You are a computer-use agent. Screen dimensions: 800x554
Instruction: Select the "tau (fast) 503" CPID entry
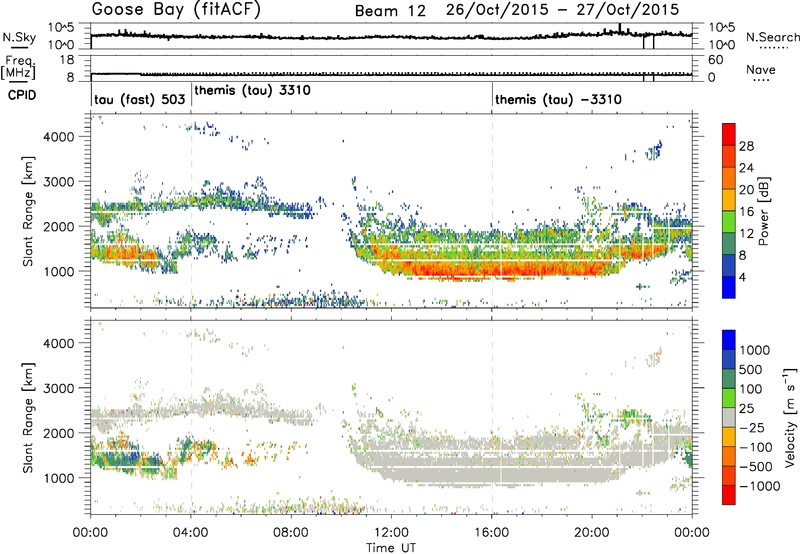point(139,99)
